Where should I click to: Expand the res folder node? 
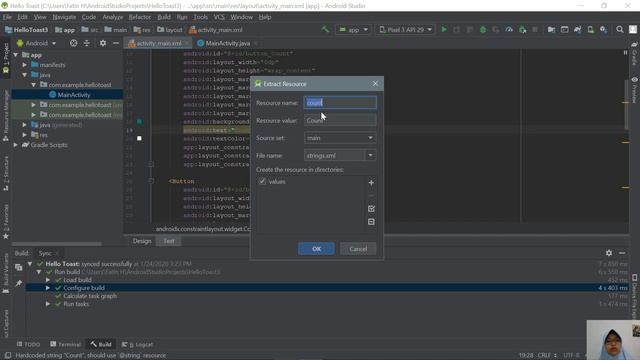25,135
